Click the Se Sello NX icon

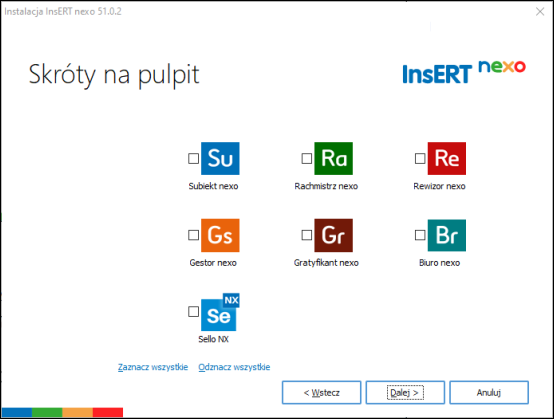click(220, 312)
